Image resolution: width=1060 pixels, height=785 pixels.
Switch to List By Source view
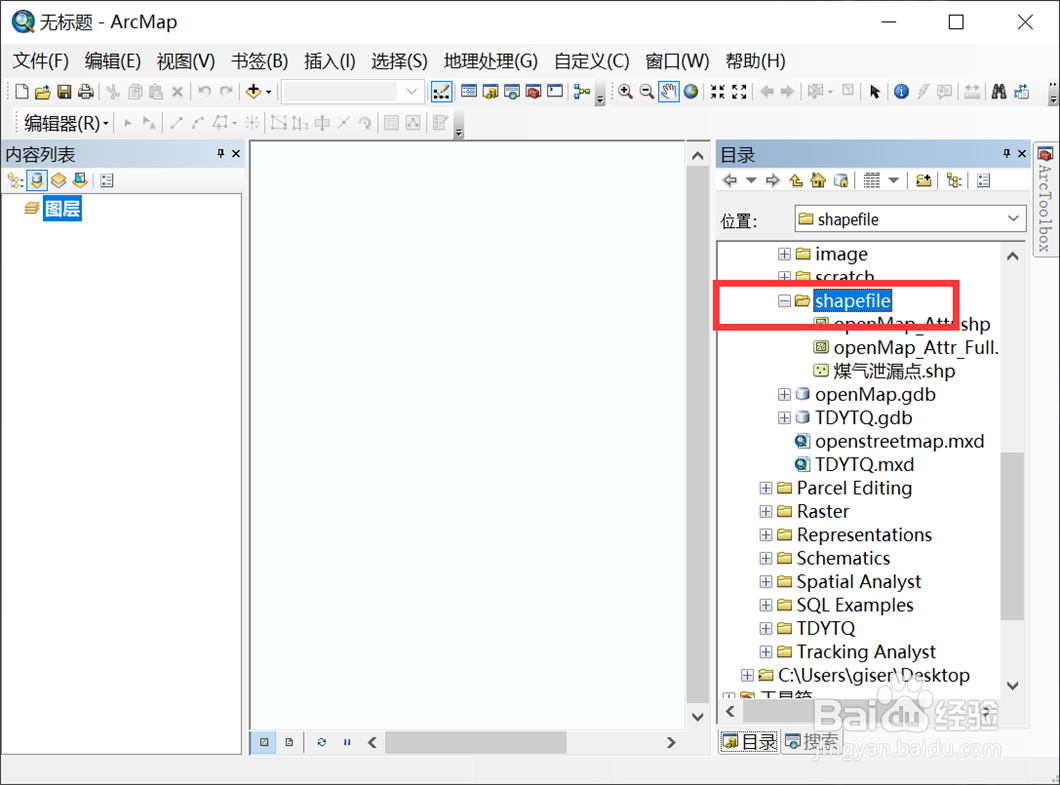tap(37, 181)
